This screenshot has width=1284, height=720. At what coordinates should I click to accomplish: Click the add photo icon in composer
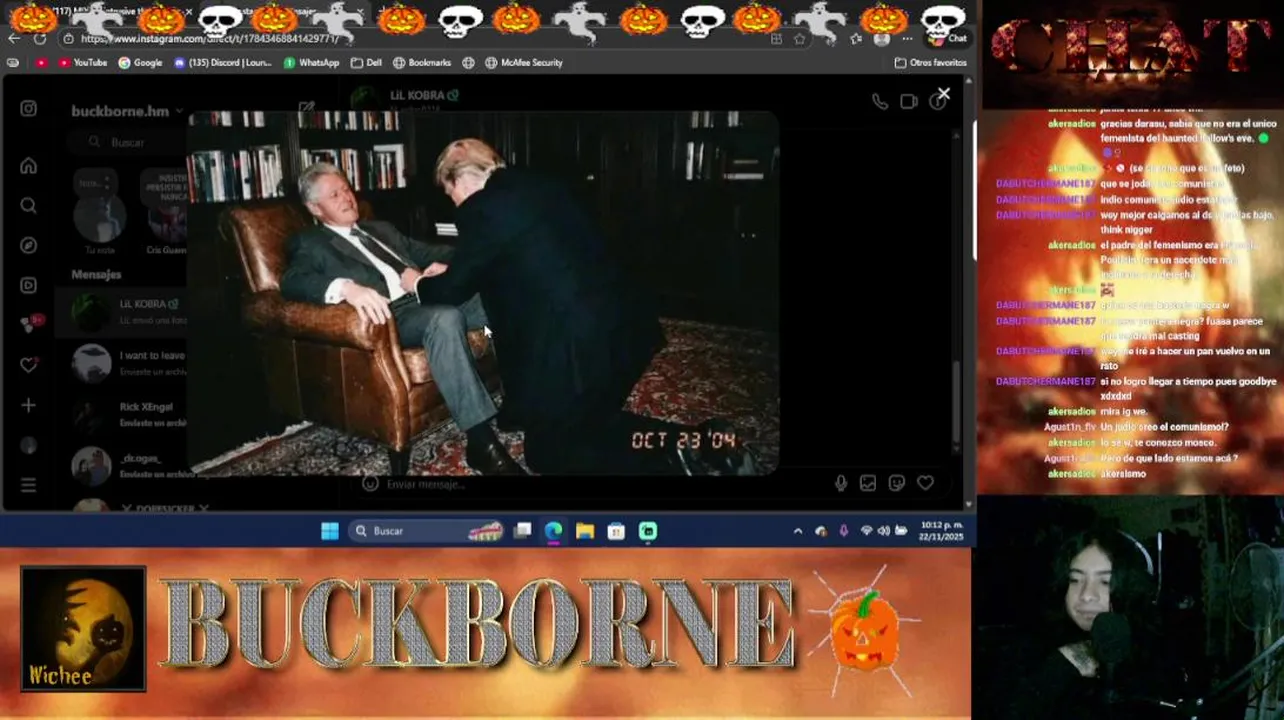coord(868,483)
